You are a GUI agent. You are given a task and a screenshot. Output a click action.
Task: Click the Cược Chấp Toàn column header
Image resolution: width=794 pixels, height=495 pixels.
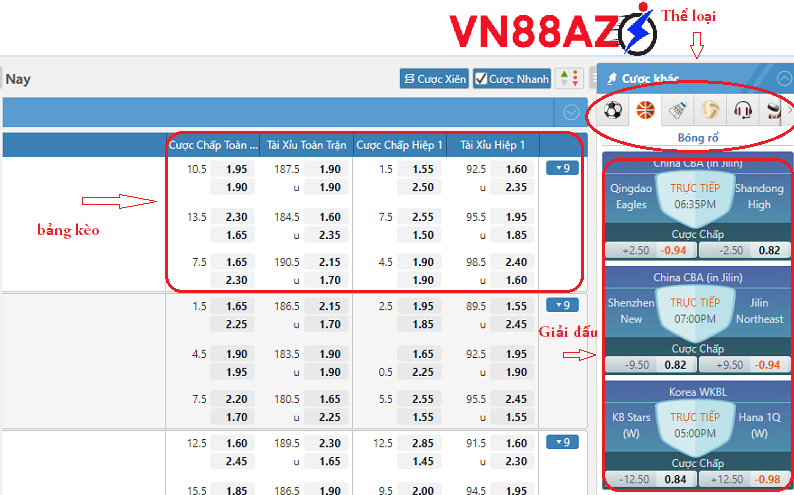pos(213,145)
